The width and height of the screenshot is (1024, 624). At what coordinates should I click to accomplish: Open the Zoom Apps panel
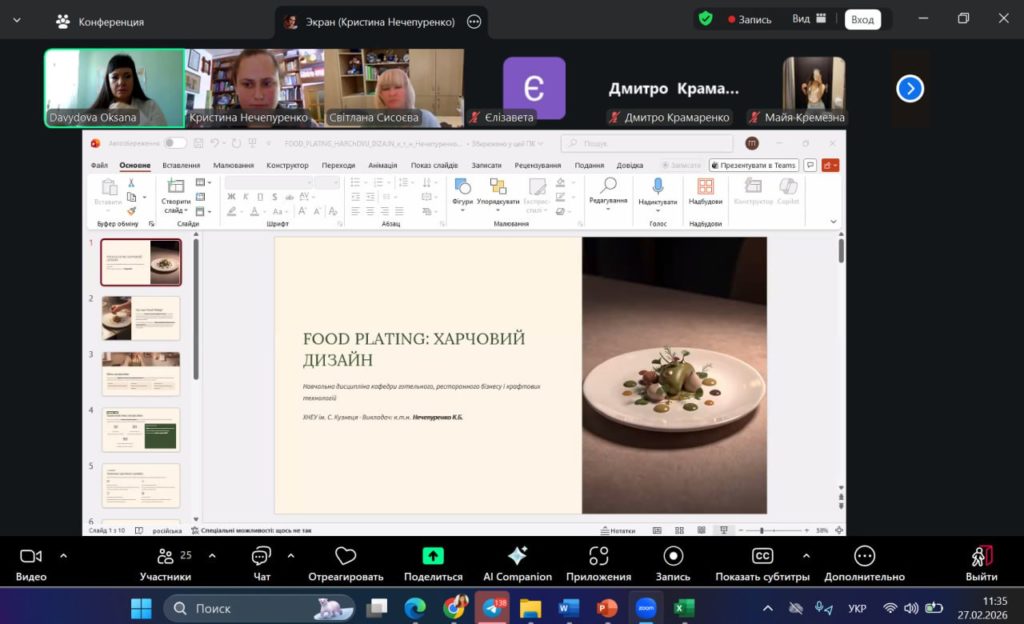[598, 557]
